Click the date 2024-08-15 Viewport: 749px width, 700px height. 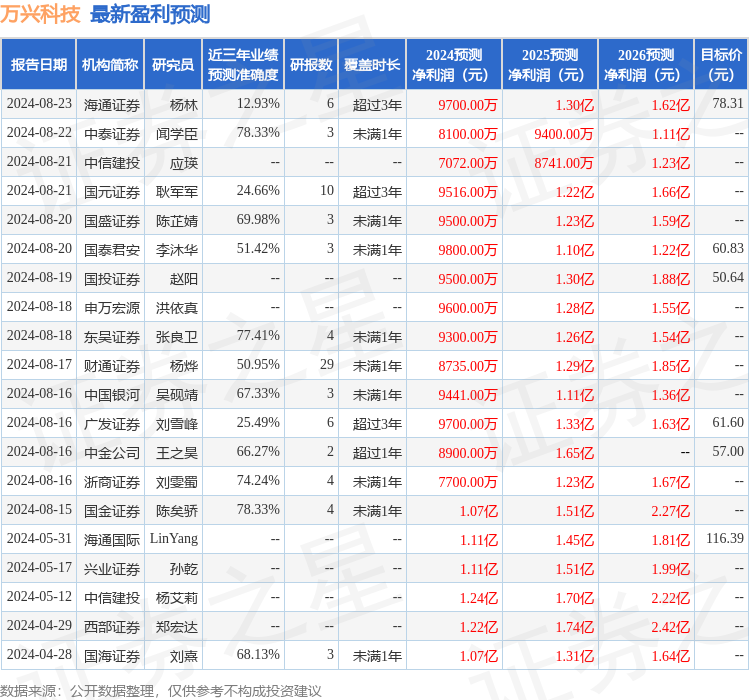pyautogui.click(x=39, y=510)
